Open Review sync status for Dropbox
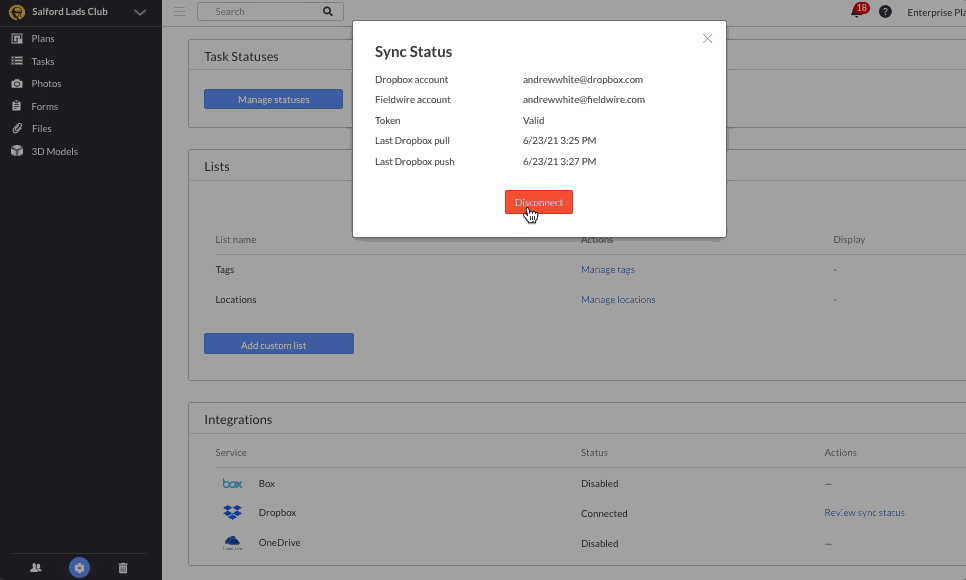The image size is (966, 580). [x=863, y=512]
